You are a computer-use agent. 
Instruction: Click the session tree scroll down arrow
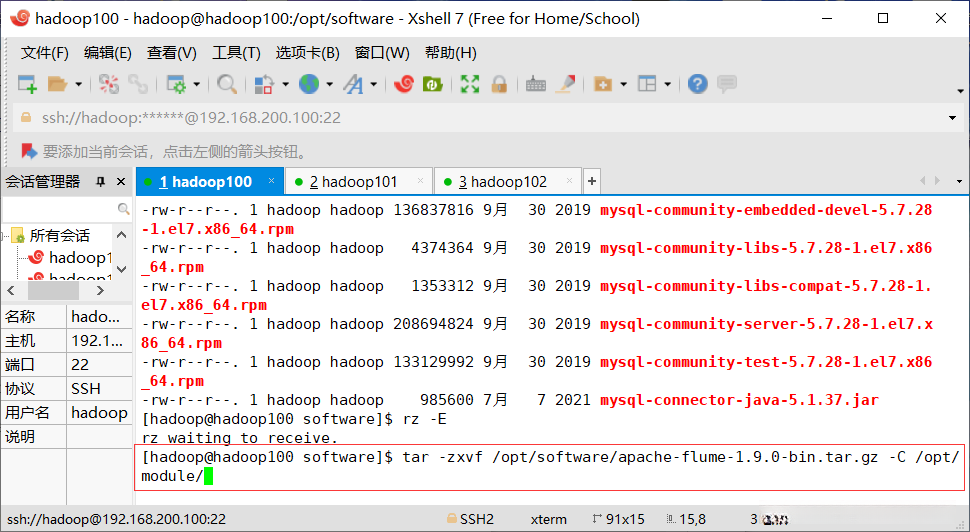(122, 269)
